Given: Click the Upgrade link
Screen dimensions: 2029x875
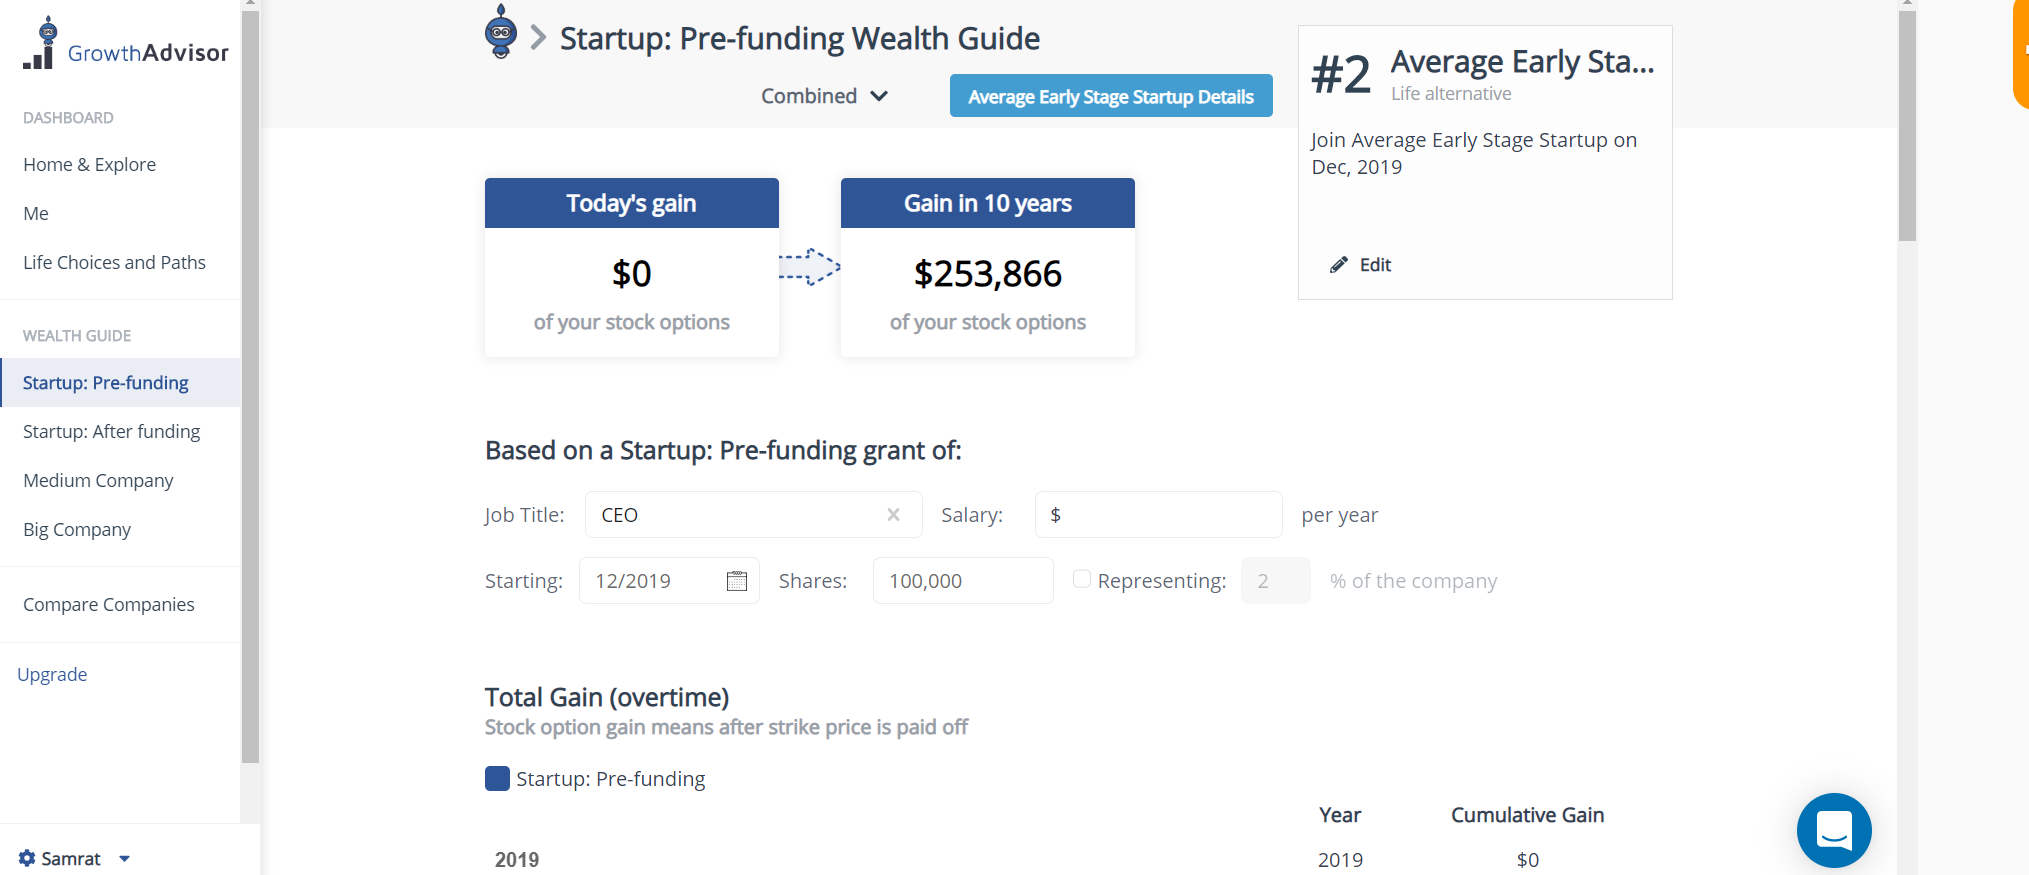Looking at the screenshot, I should [x=52, y=674].
